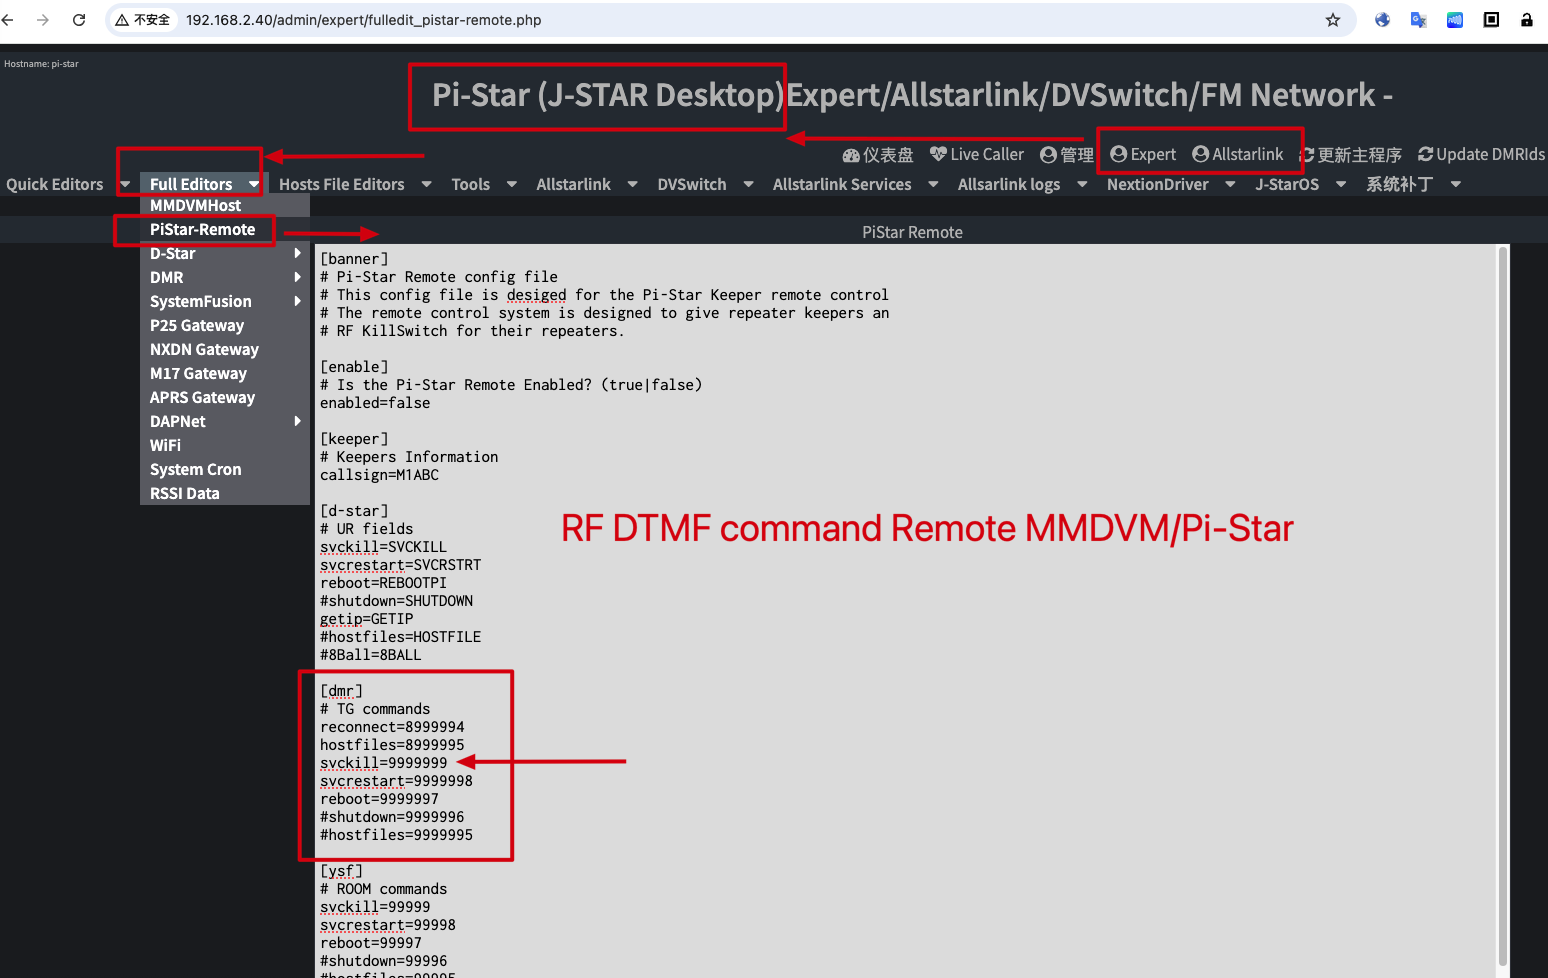Open the Full Editors menu
This screenshot has height=978, width=1548.
191,184
